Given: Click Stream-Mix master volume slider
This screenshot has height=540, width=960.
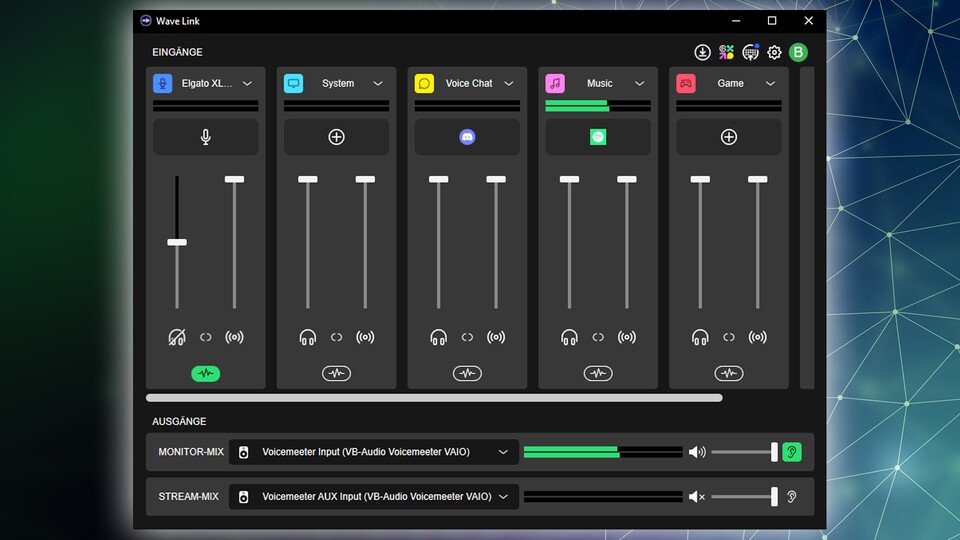Looking at the screenshot, I should click(x=744, y=497).
